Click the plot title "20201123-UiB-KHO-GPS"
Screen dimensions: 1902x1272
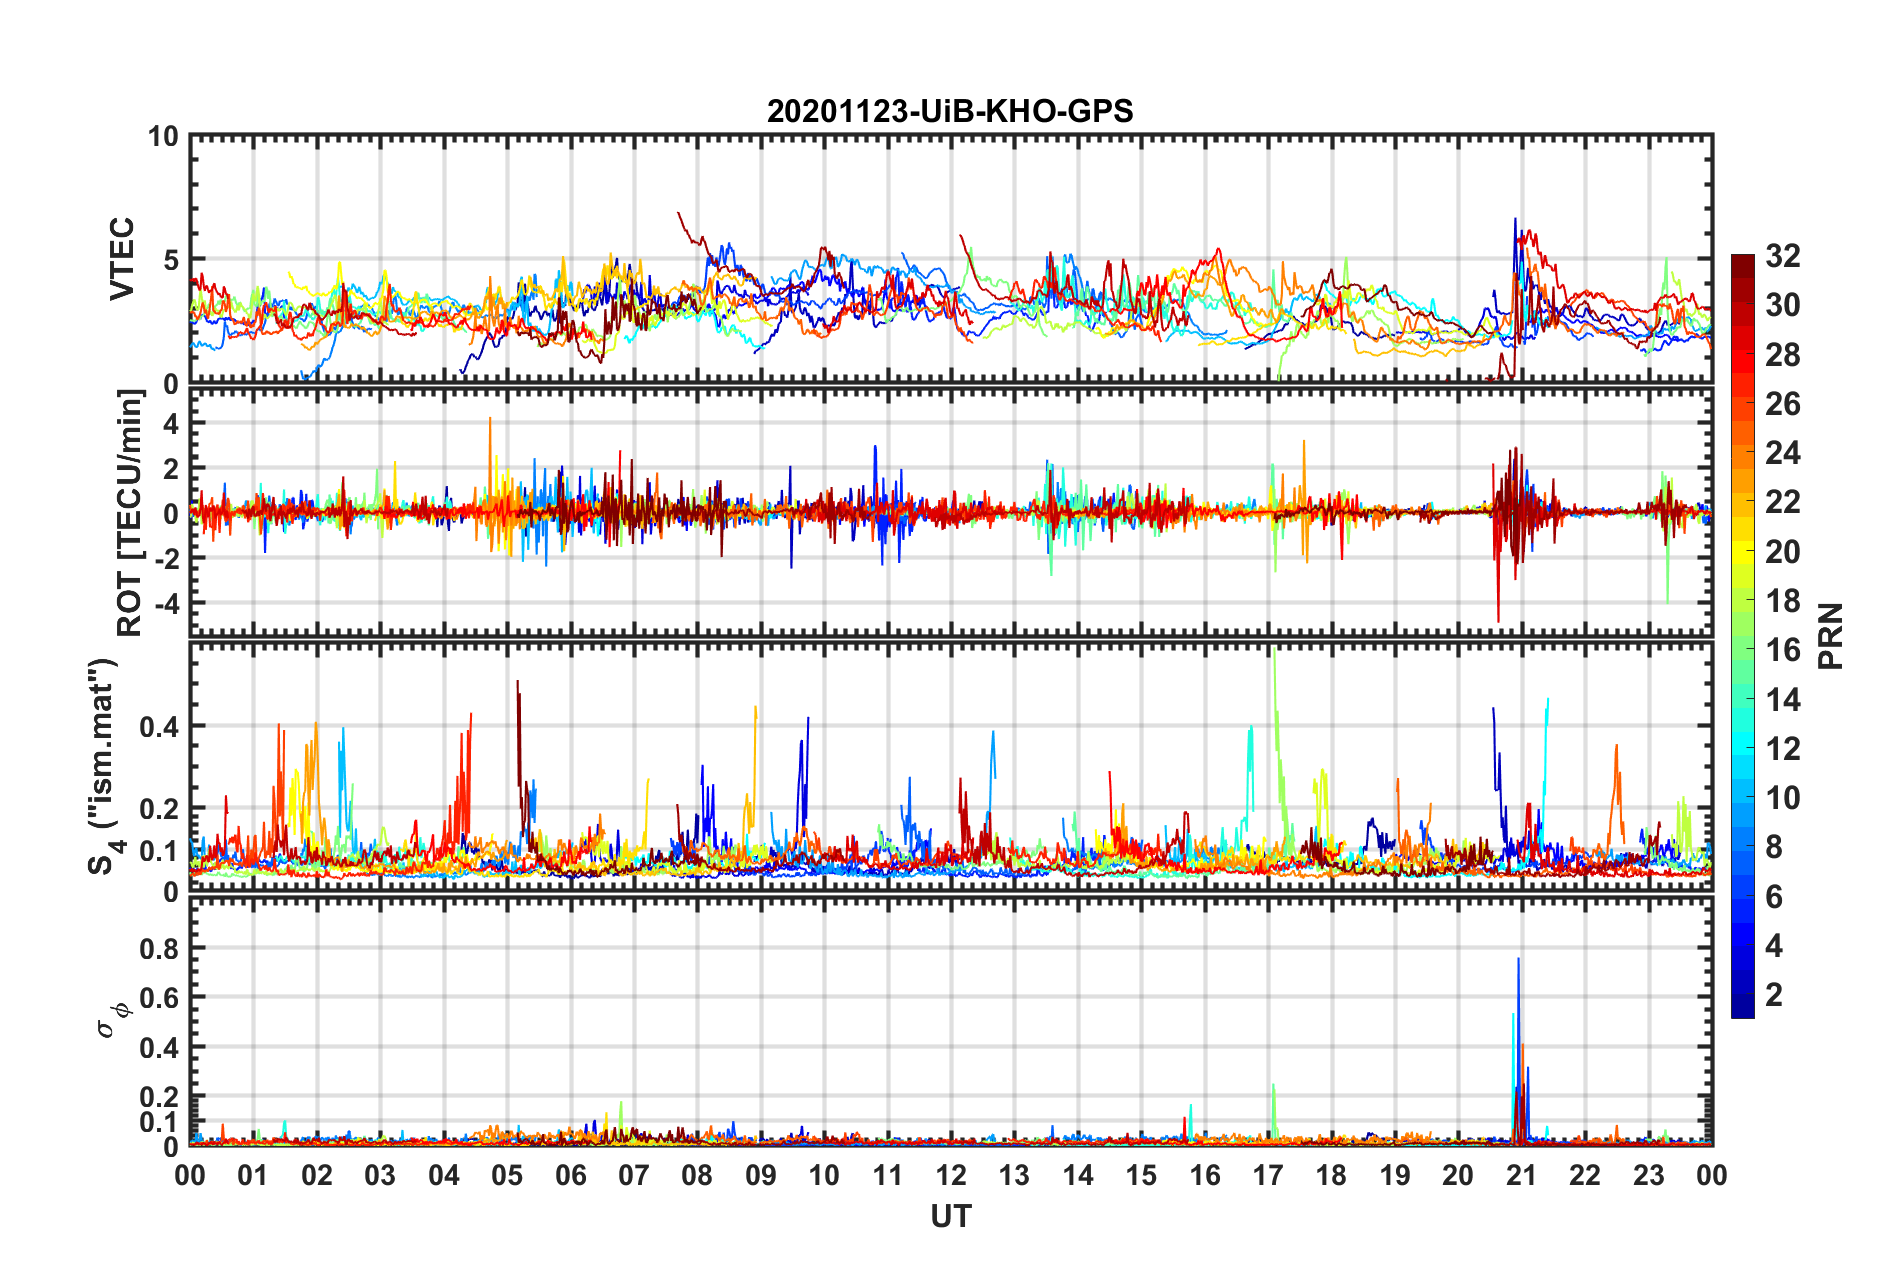950,111
